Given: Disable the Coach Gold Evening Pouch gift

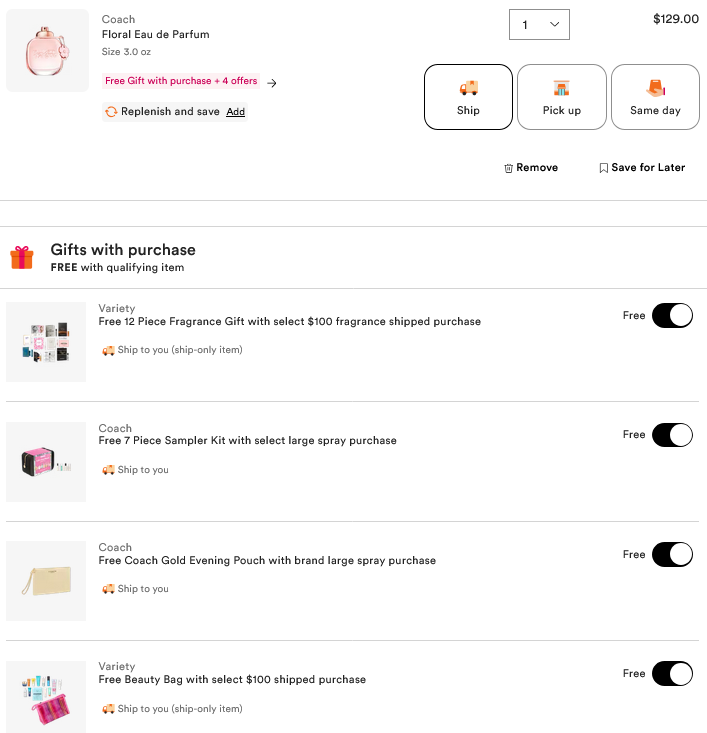Looking at the screenshot, I should [672, 554].
